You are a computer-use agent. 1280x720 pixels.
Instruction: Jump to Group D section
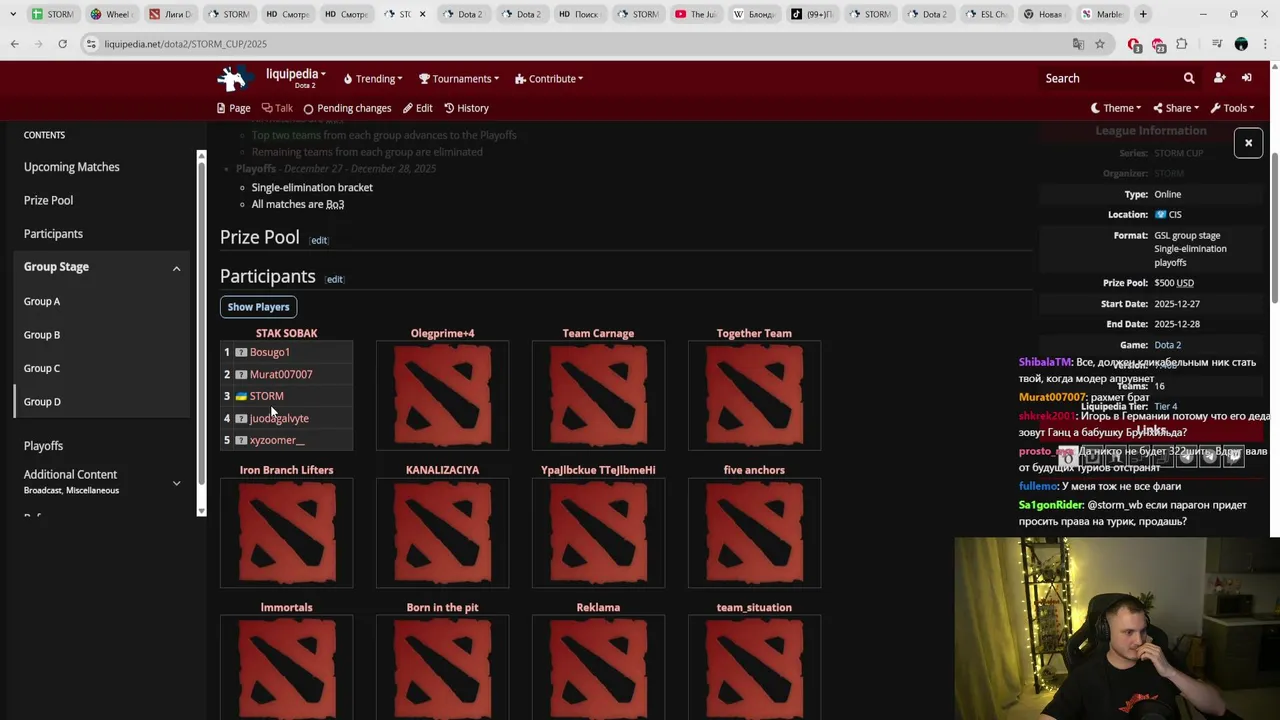(42, 402)
